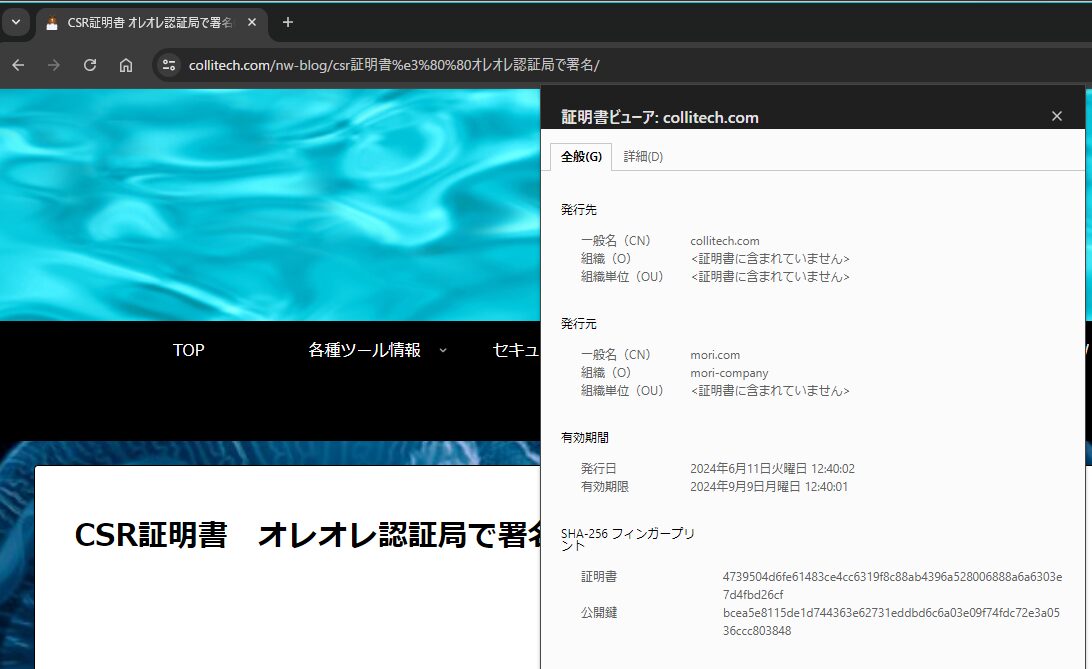
Task: Reload the current page
Action: click(90, 65)
